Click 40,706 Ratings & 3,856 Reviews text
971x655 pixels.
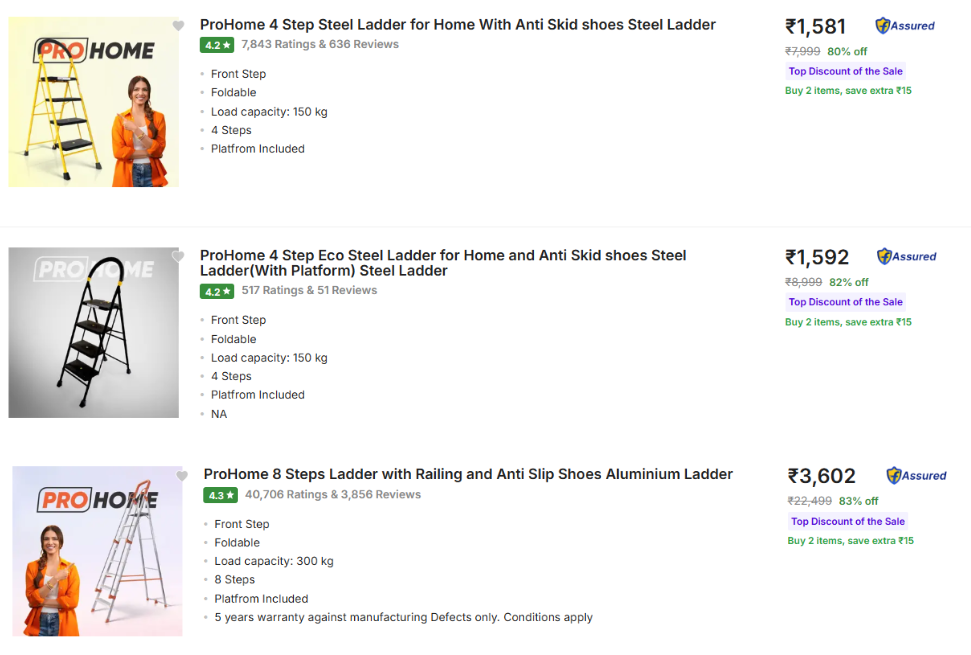pos(333,494)
